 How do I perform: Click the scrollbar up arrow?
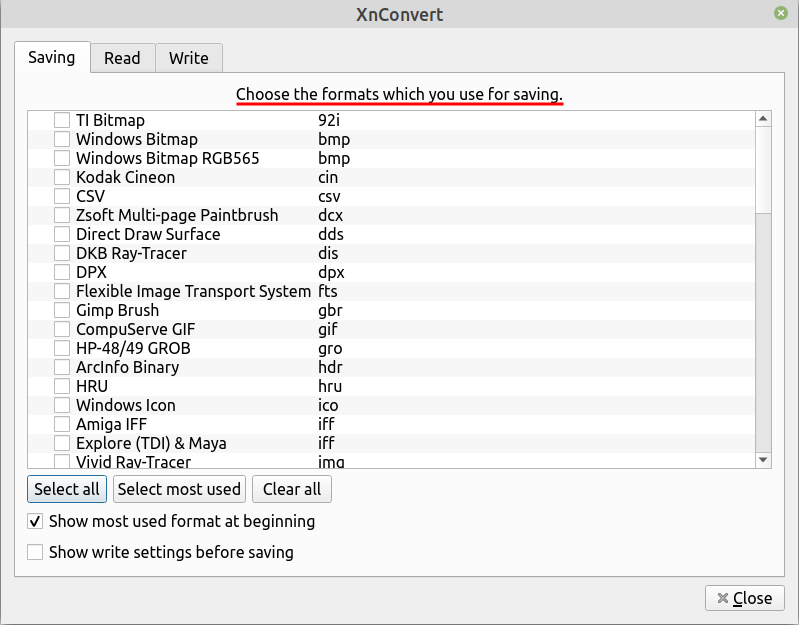[763, 119]
